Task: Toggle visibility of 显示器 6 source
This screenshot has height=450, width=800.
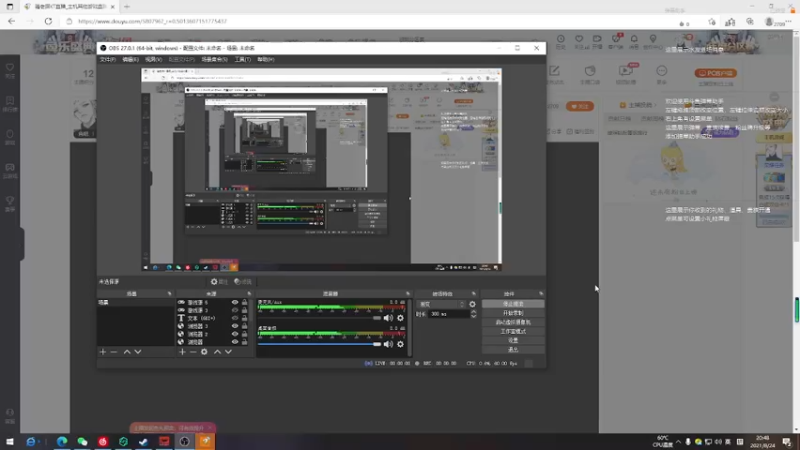Action: point(235,303)
